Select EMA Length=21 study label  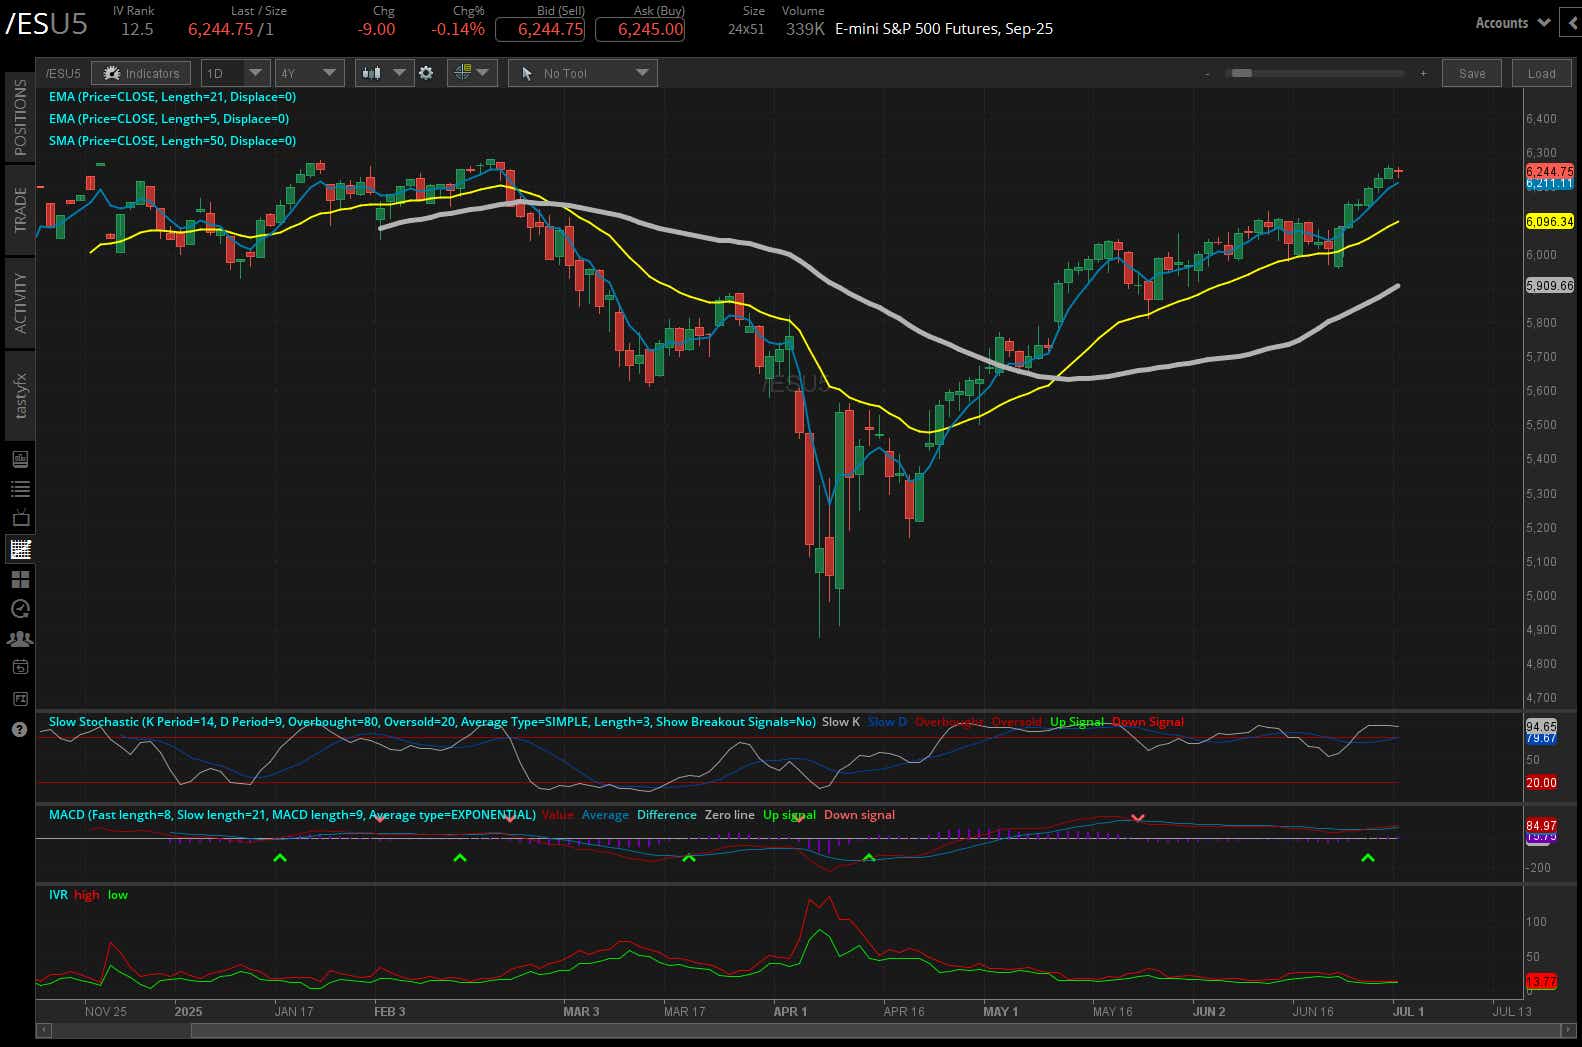(172, 97)
